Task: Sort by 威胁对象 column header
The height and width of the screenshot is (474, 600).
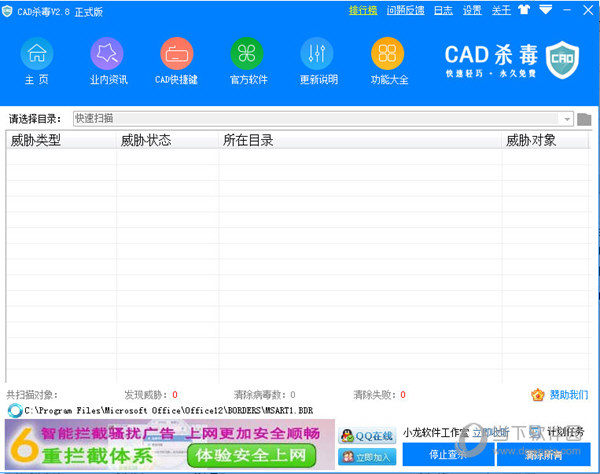Action: (545, 140)
